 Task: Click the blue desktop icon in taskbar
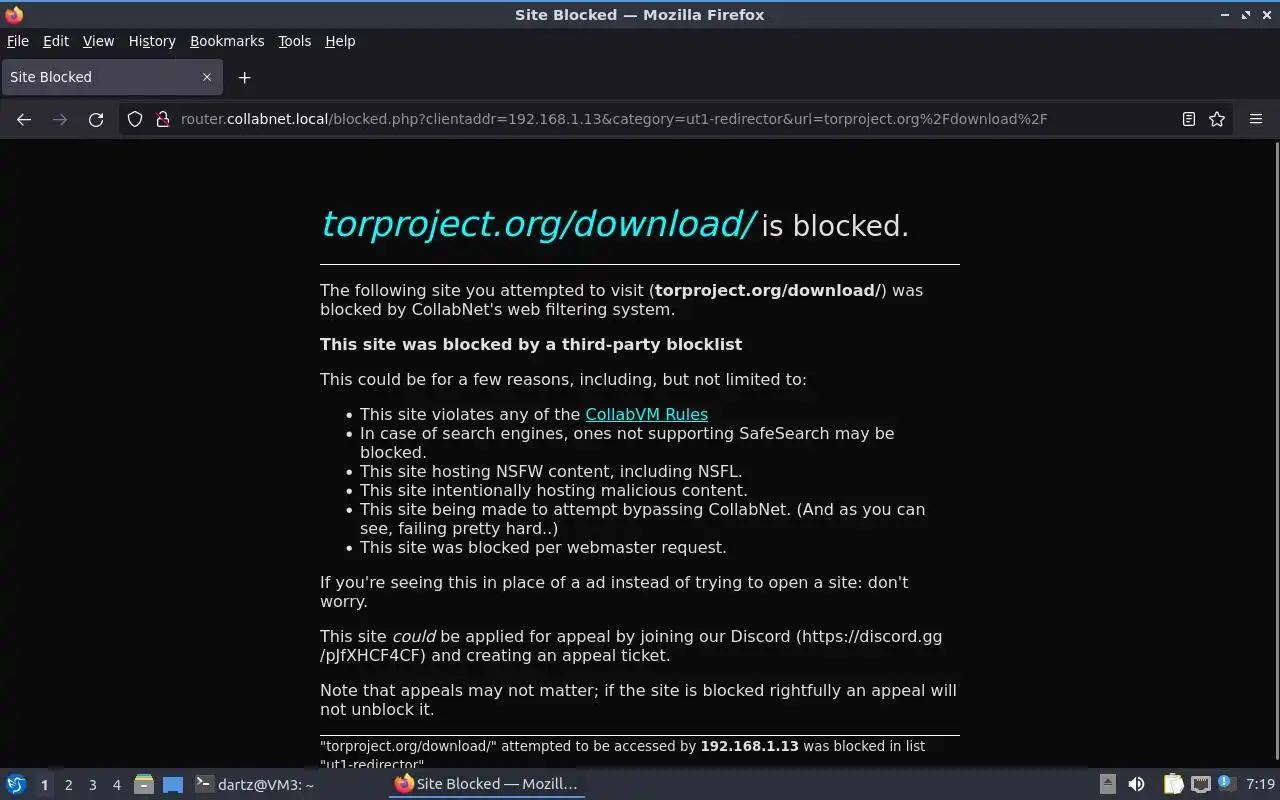(173, 784)
